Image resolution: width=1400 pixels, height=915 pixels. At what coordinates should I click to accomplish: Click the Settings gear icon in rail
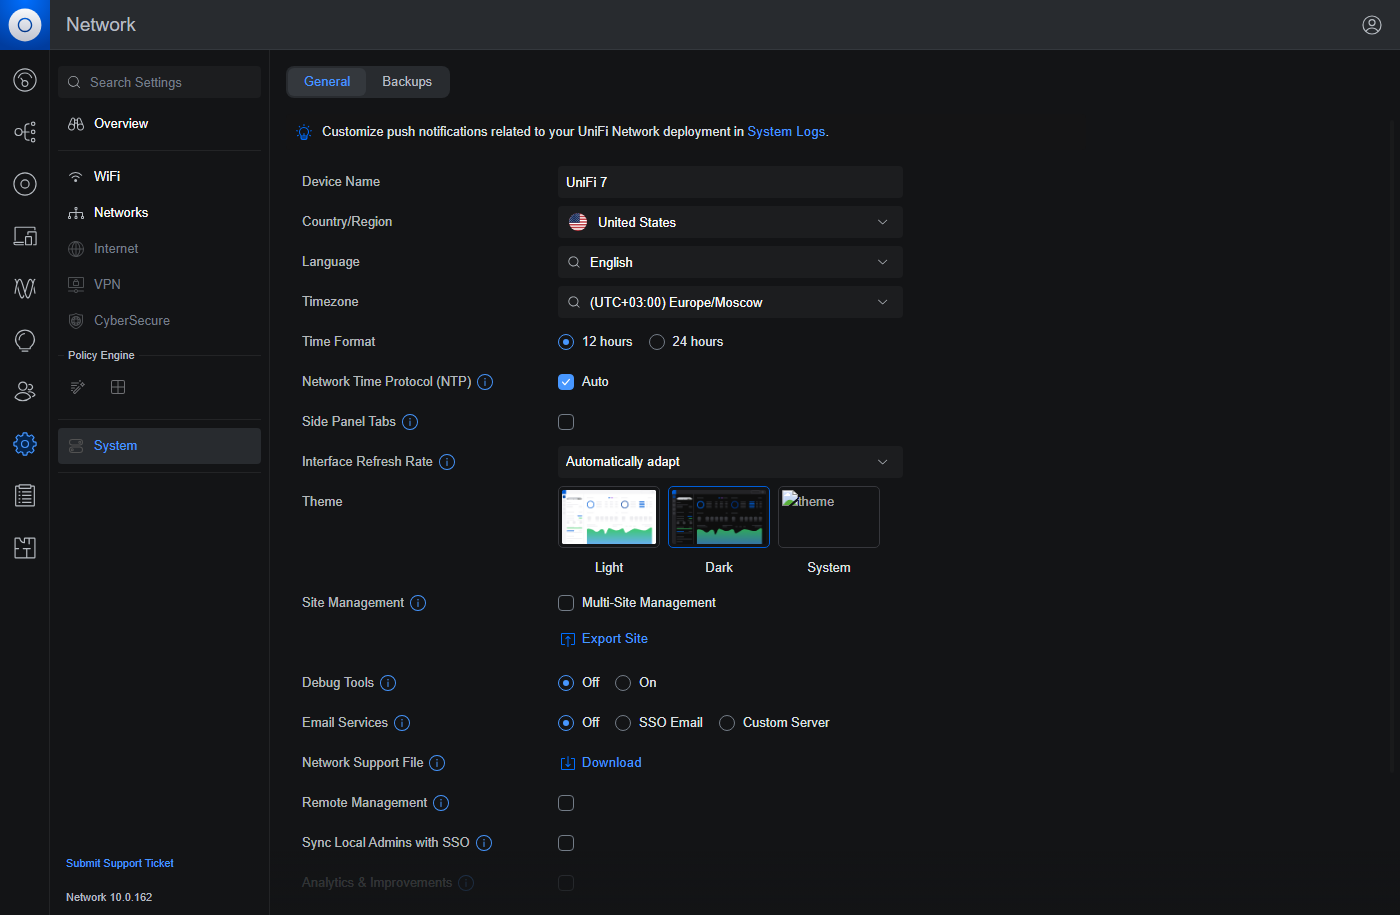[x=25, y=444]
